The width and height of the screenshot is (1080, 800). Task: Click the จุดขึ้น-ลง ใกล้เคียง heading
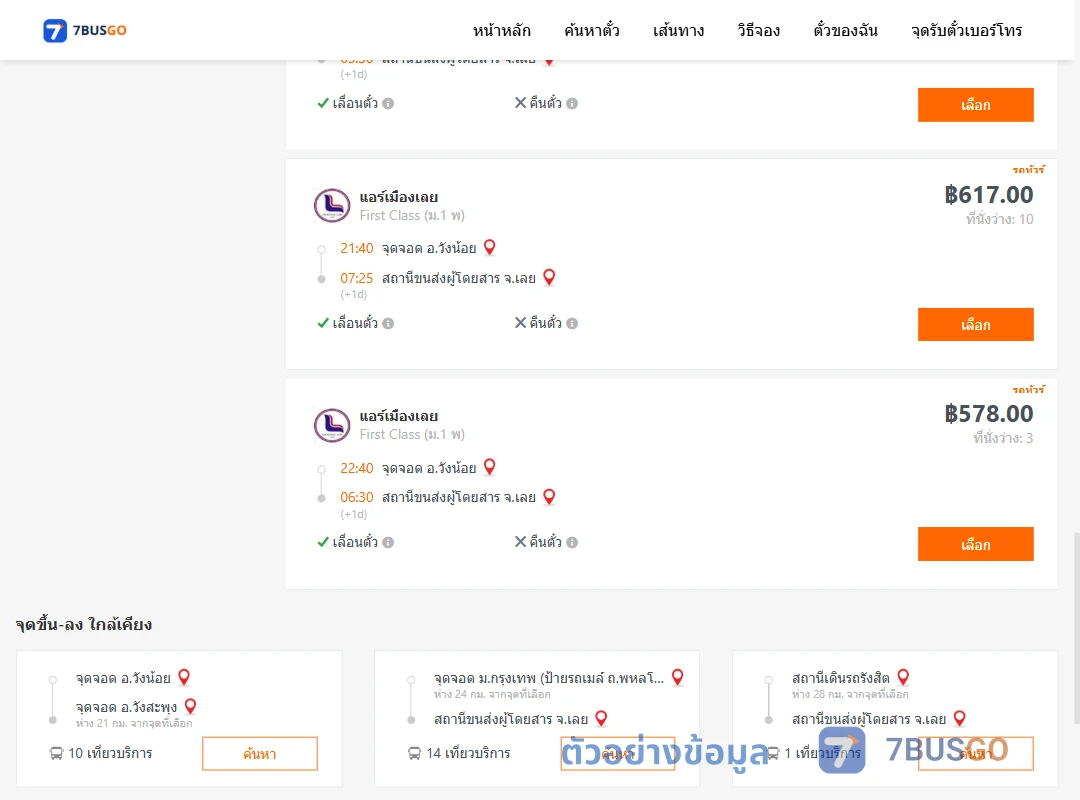(84, 624)
